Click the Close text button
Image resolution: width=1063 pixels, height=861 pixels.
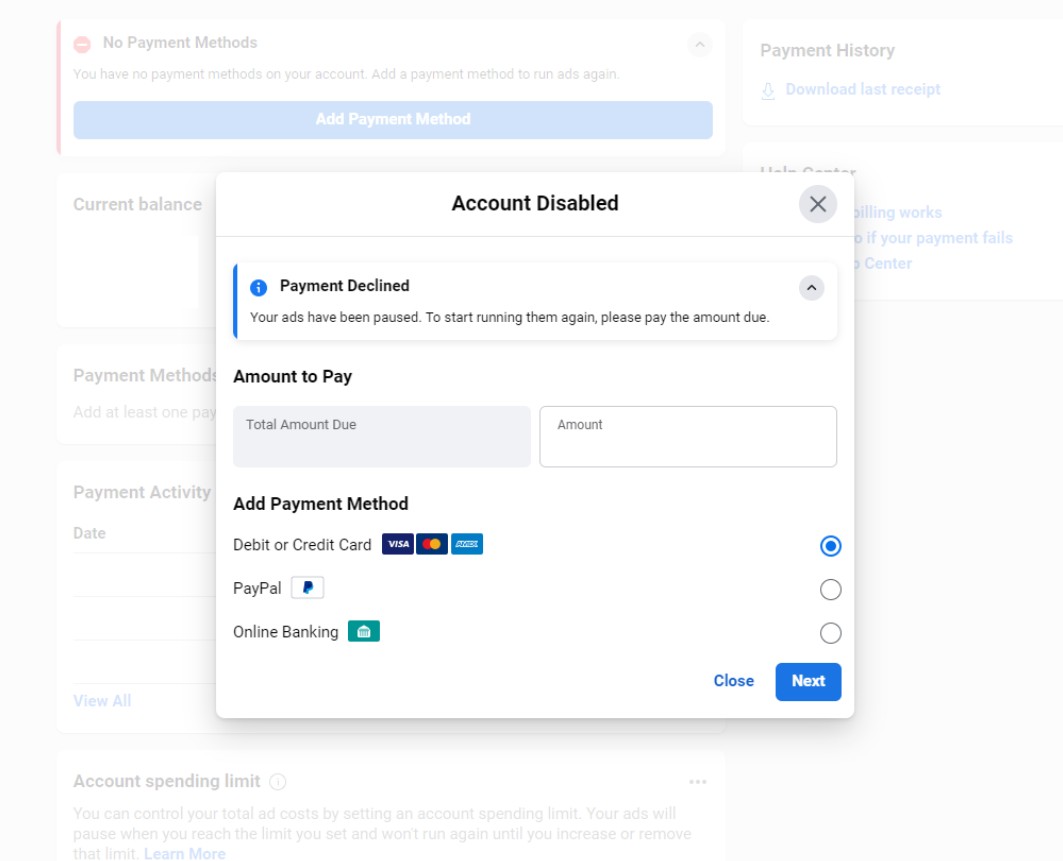pos(734,681)
